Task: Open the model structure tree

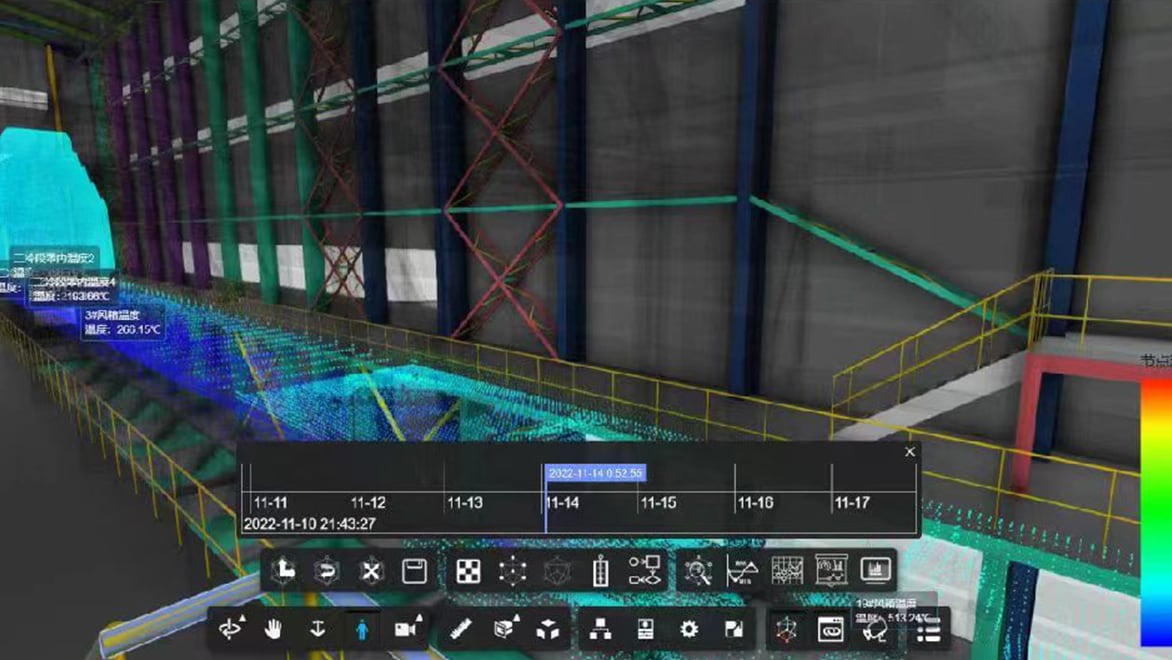Action: [600, 629]
